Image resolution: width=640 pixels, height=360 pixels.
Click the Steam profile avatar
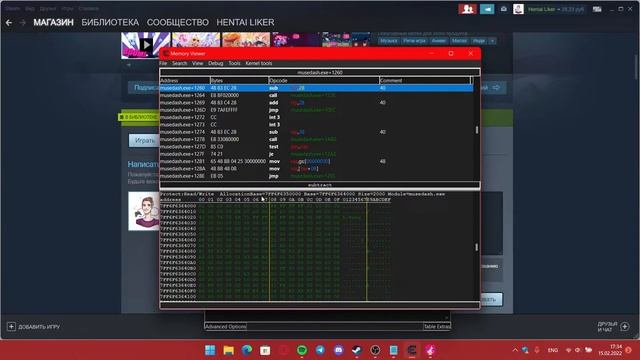point(518,9)
